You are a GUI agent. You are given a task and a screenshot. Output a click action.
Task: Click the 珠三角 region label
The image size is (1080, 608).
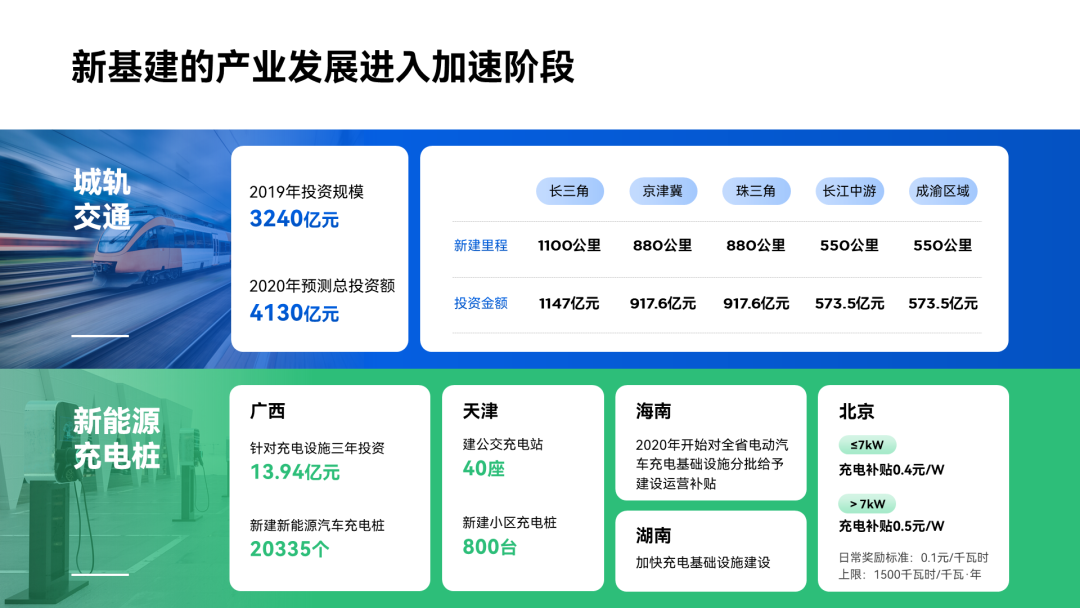point(756,191)
